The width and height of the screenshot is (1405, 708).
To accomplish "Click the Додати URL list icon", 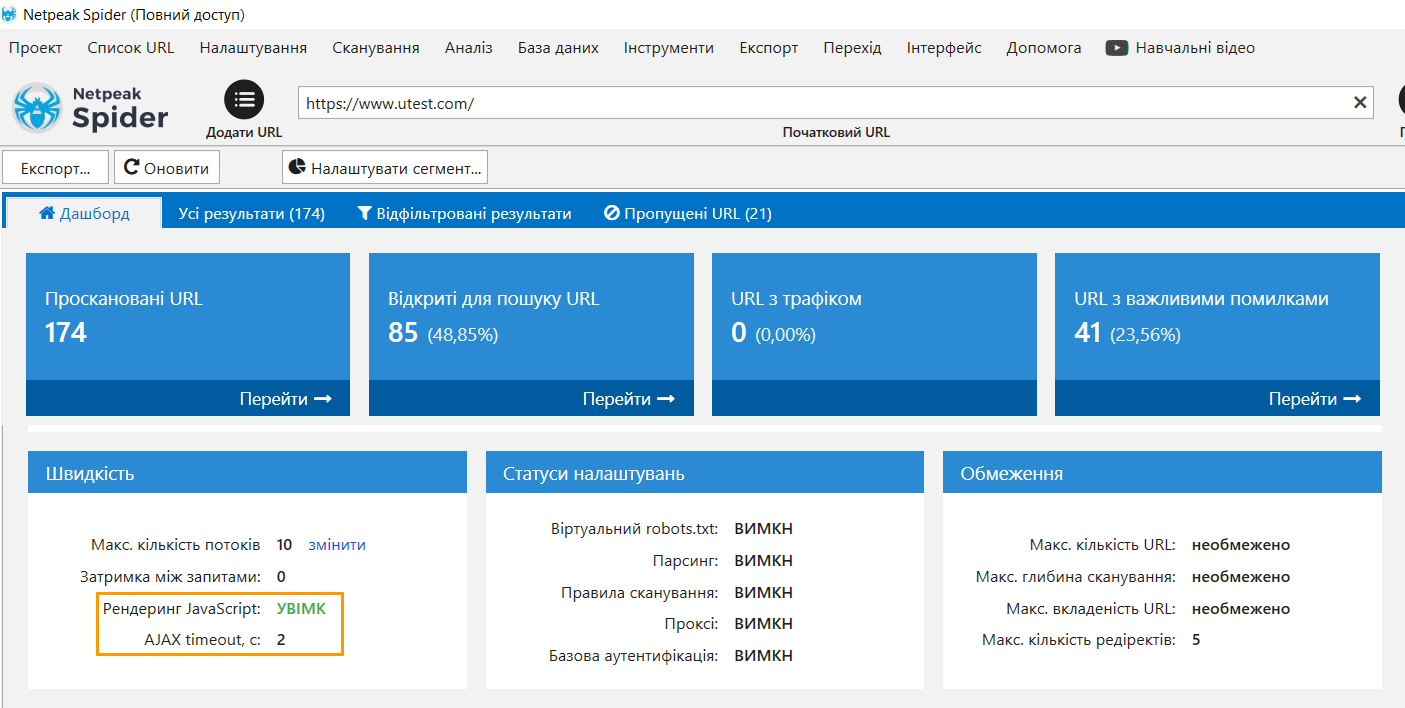I will pyautogui.click(x=244, y=100).
